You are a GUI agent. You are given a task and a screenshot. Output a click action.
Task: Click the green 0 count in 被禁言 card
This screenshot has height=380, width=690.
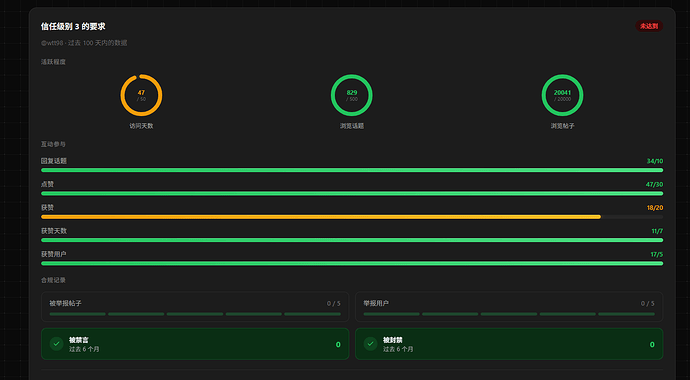(x=338, y=344)
